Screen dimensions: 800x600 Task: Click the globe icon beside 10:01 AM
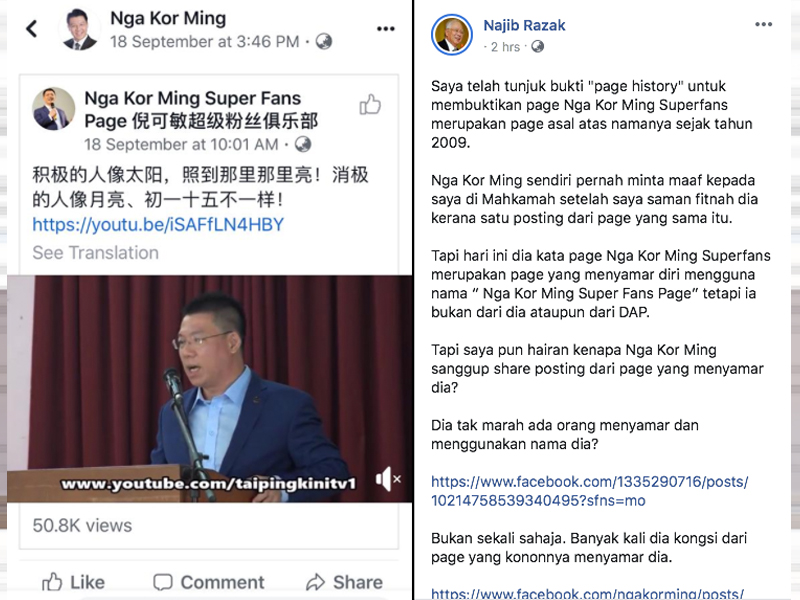coord(303,144)
